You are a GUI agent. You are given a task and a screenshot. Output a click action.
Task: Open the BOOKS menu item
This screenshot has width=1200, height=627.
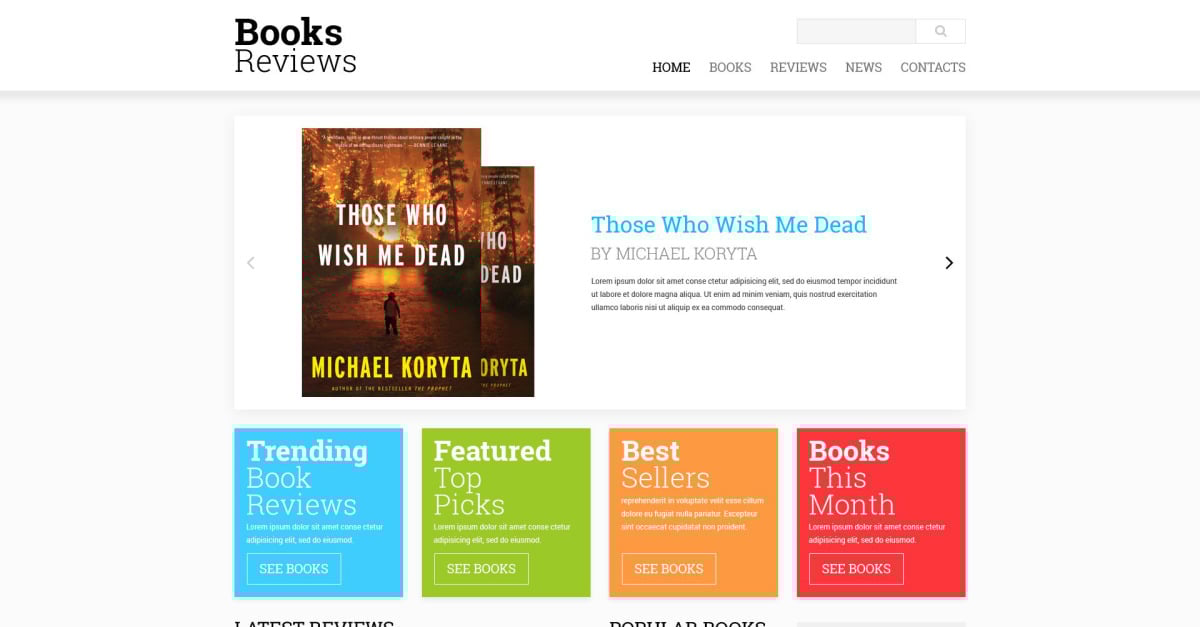tap(730, 67)
